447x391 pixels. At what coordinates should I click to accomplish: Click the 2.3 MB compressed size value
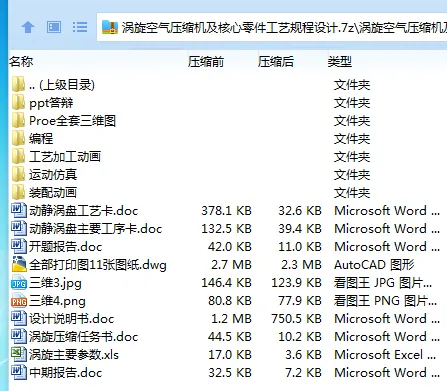point(301,265)
